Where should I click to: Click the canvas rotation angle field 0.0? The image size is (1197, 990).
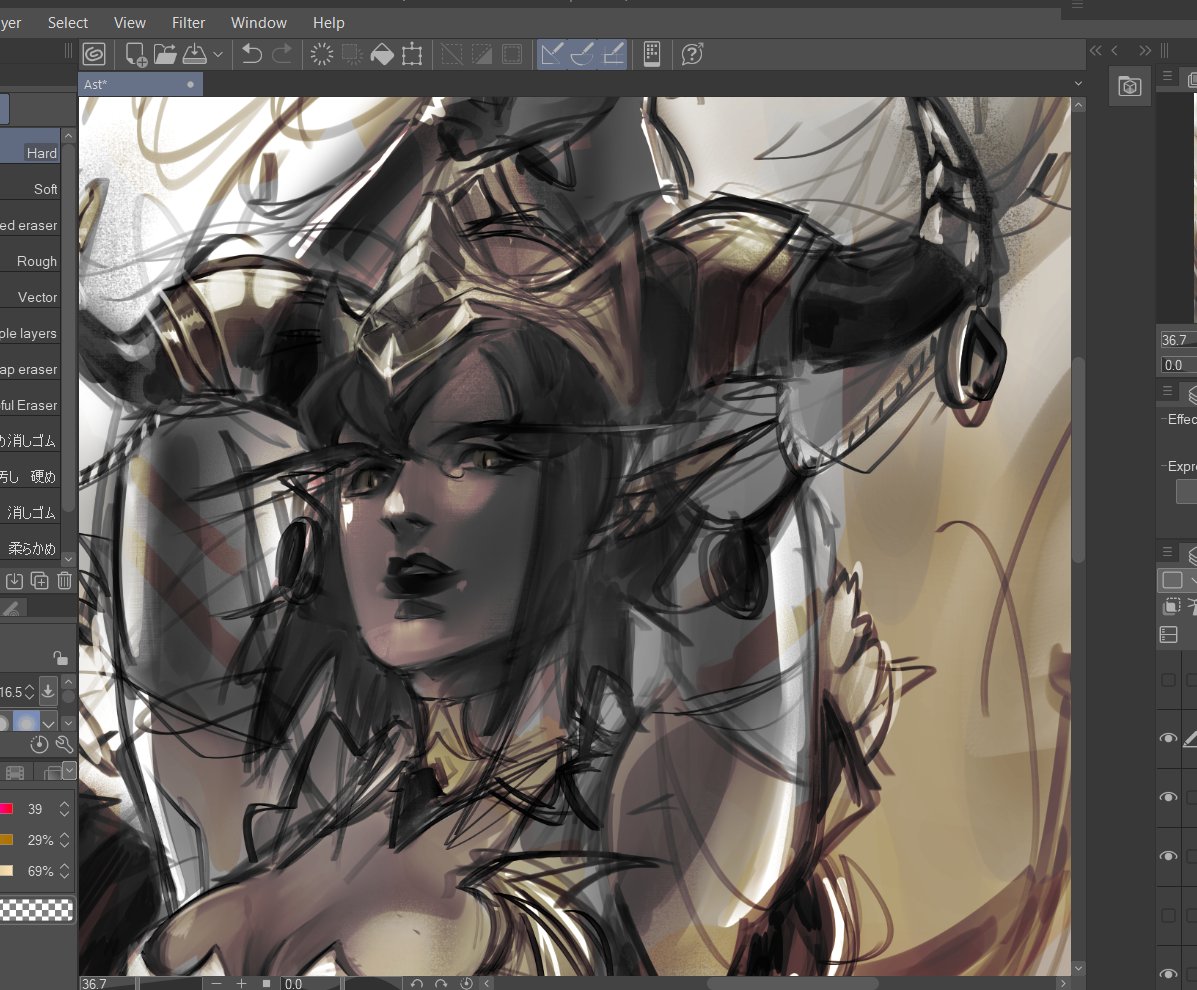311,983
